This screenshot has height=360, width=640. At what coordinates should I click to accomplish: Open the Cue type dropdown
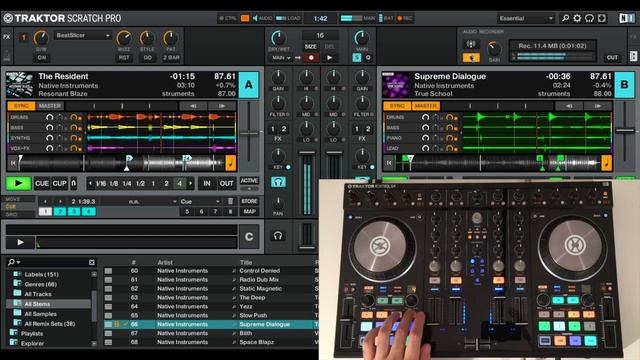(x=200, y=201)
